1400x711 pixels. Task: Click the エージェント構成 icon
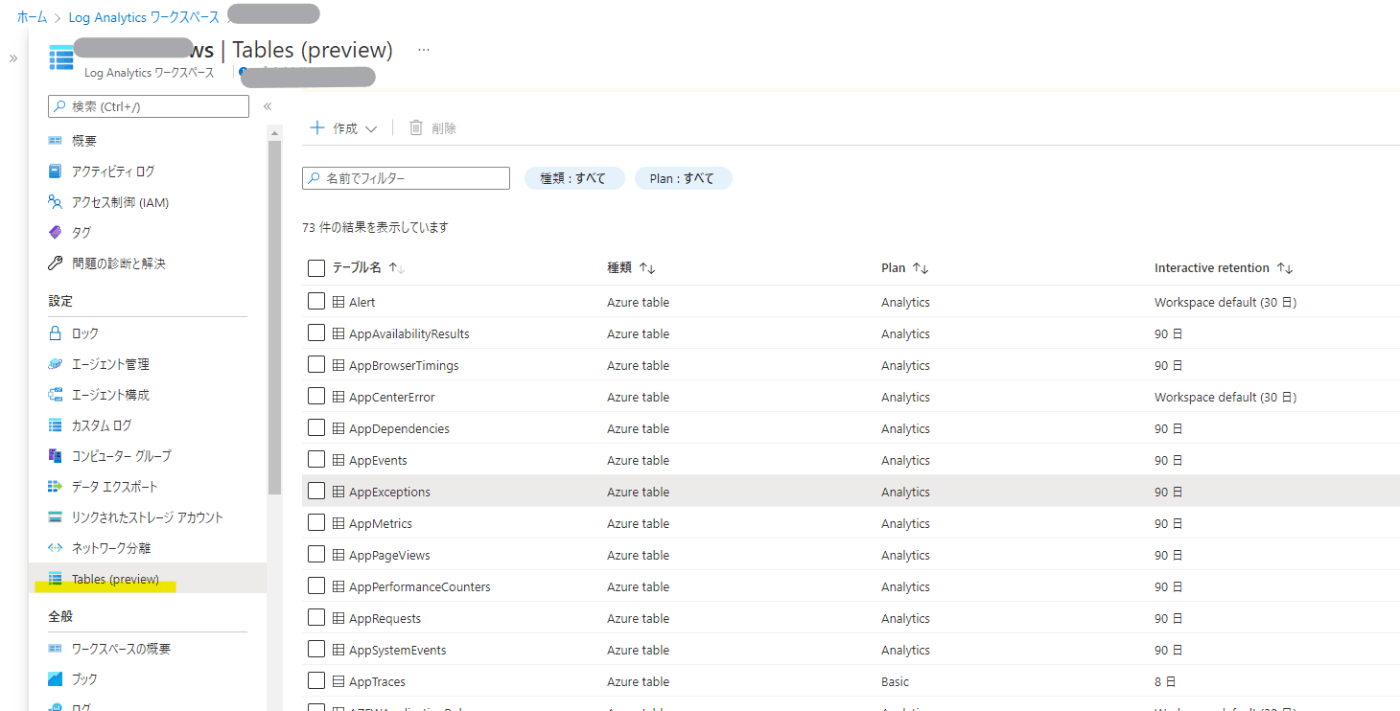55,395
